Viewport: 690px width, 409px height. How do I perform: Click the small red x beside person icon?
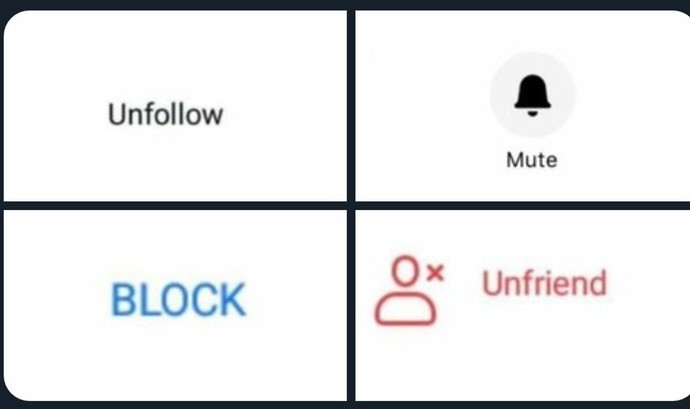(x=436, y=273)
